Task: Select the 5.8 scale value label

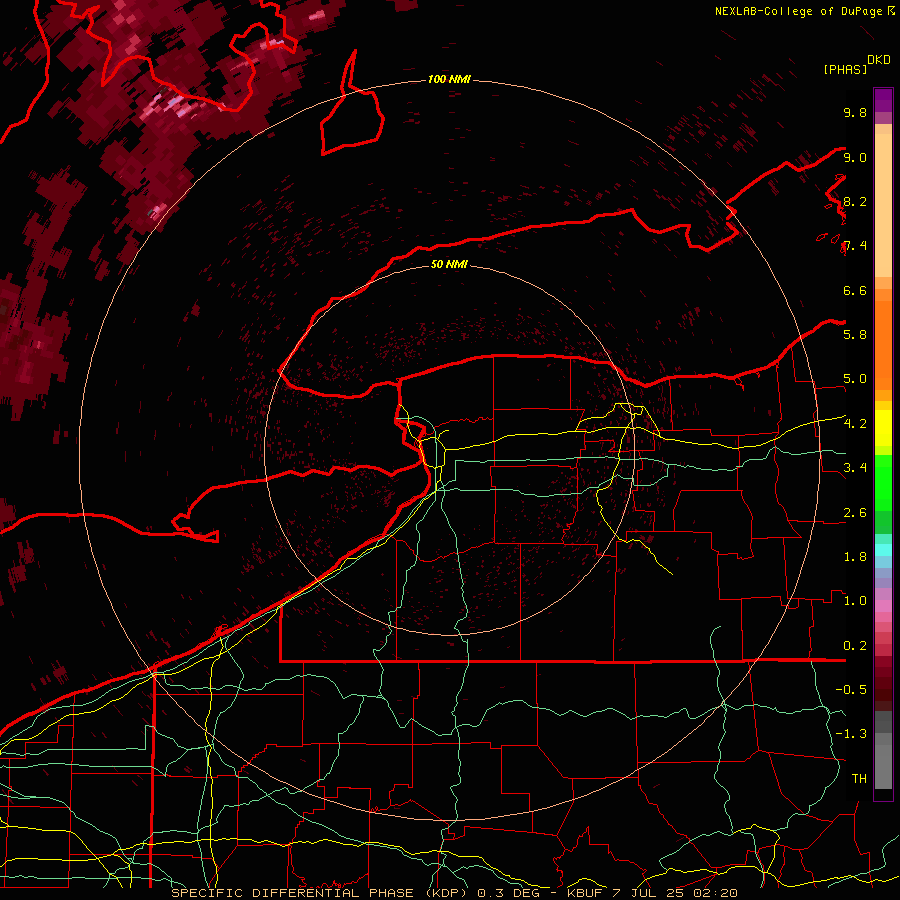Action: click(x=855, y=334)
